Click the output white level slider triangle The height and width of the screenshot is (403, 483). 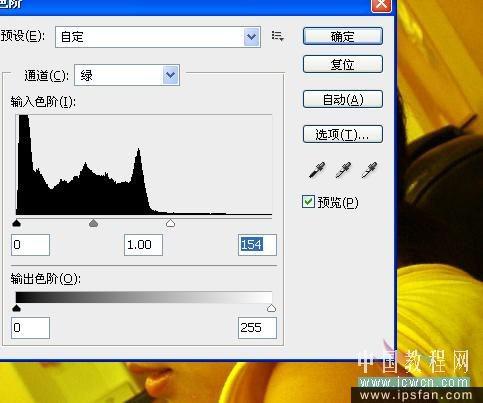pyautogui.click(x=272, y=308)
